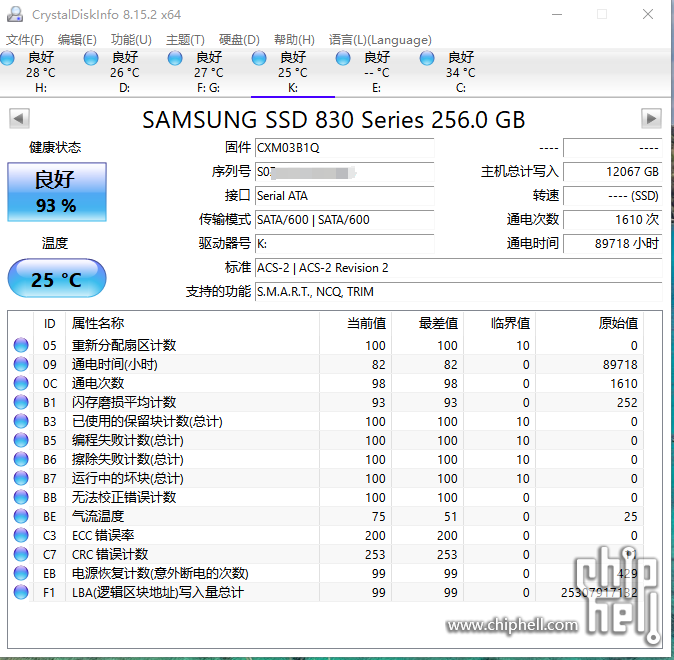Click power-on count value 1610 次
The image size is (674, 660).
(612, 220)
